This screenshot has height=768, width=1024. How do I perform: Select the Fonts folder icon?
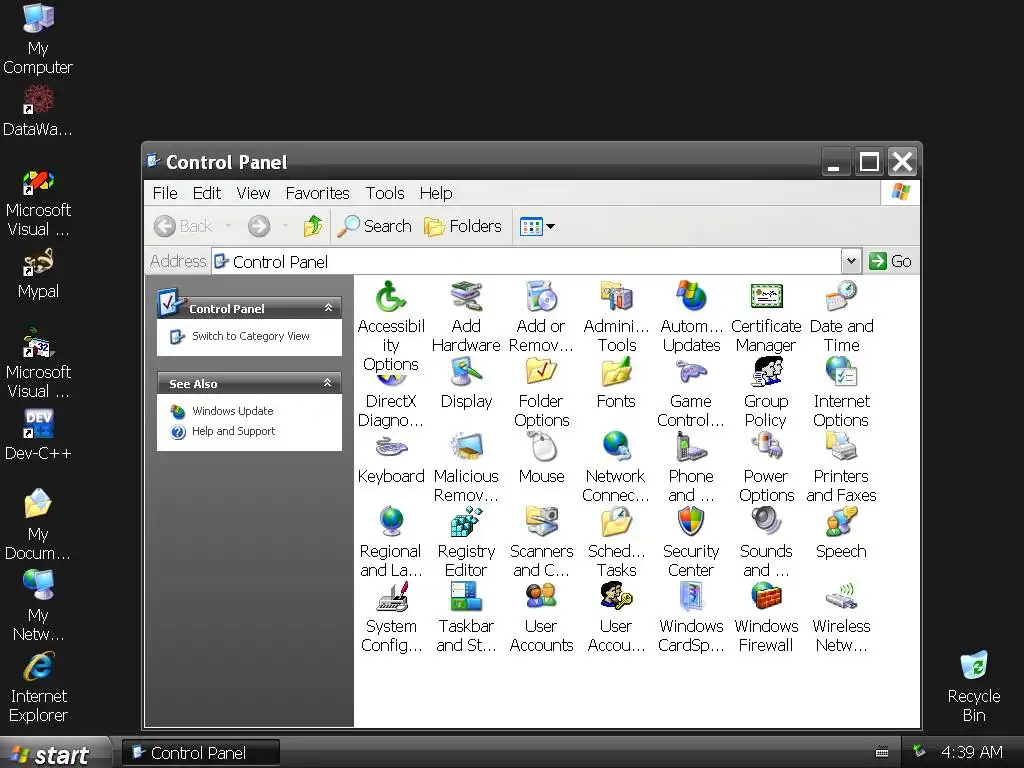click(x=616, y=372)
